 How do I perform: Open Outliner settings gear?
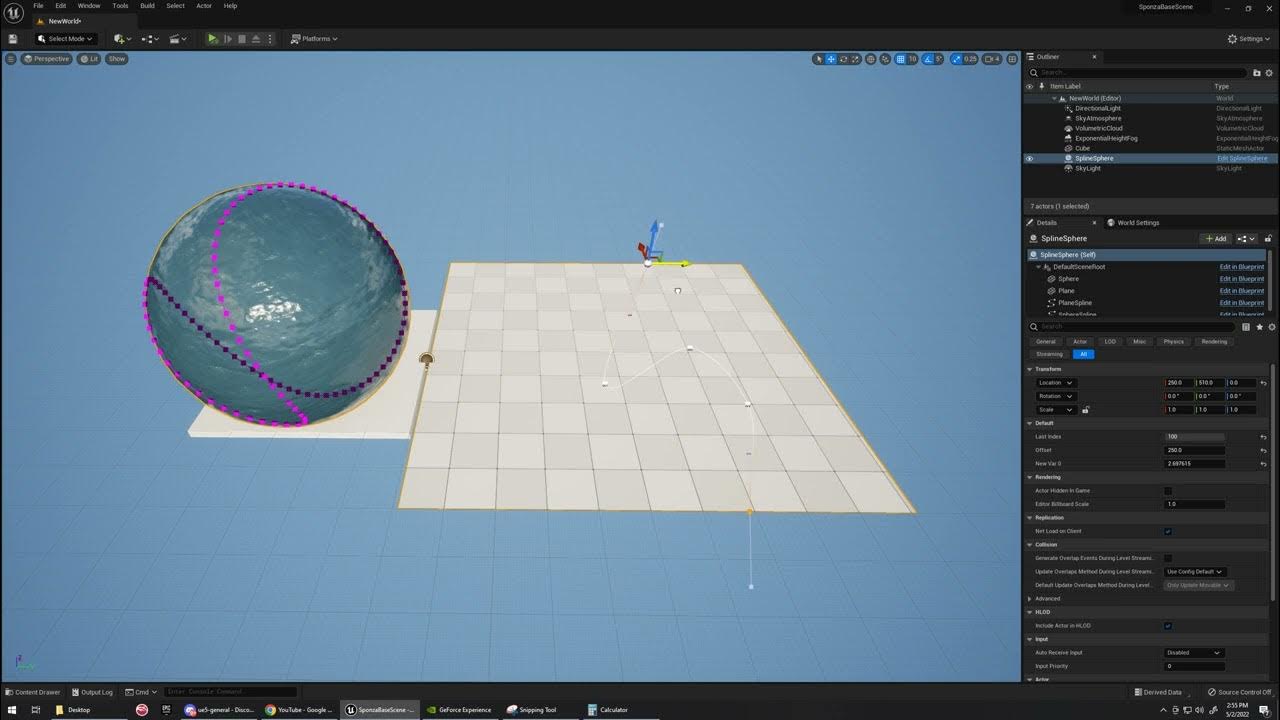(1269, 73)
